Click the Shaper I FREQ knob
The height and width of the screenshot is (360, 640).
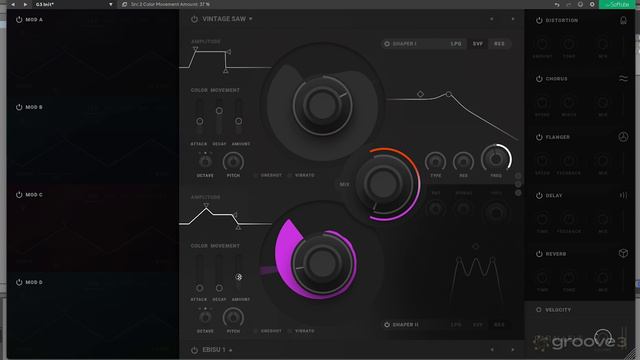point(496,159)
